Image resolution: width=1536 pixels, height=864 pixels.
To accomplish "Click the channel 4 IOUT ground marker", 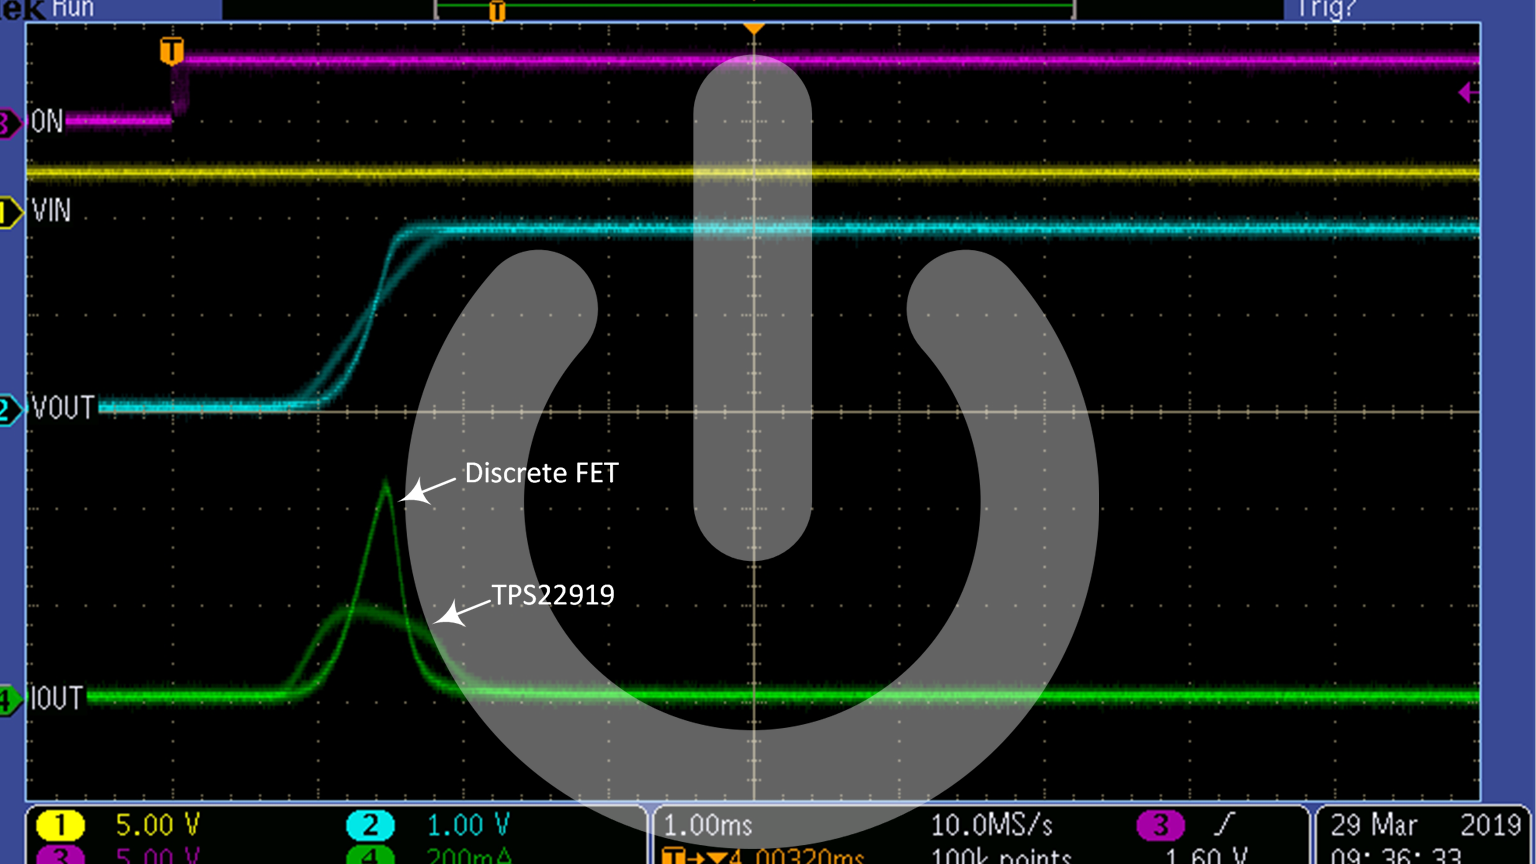I will point(10,699).
